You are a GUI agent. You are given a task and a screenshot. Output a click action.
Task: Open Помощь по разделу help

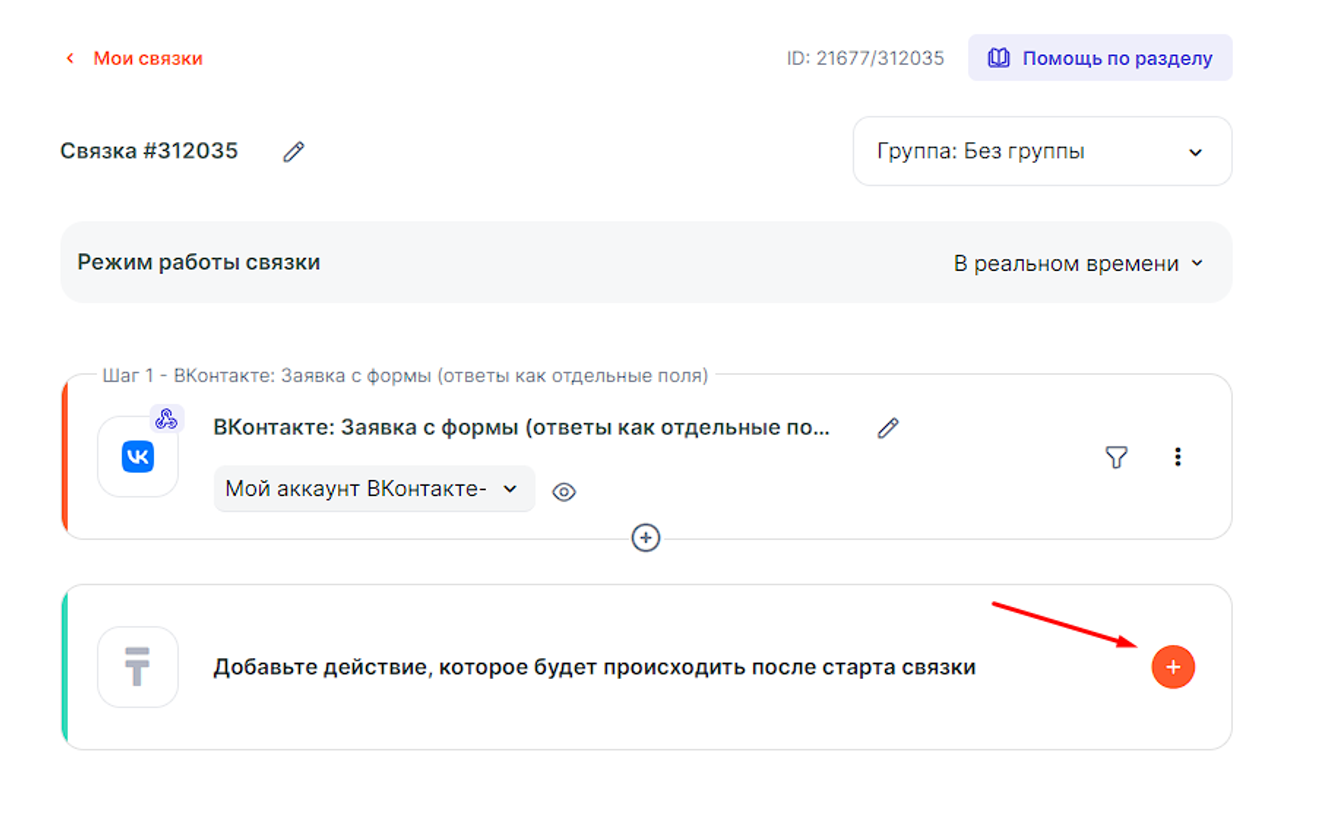click(x=1100, y=58)
